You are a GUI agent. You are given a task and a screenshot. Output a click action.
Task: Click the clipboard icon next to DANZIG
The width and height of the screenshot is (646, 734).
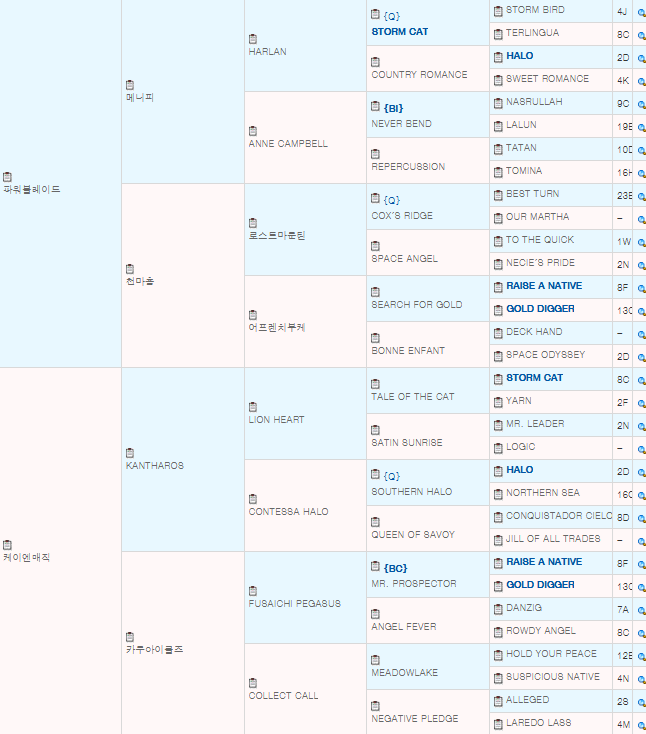click(x=498, y=608)
